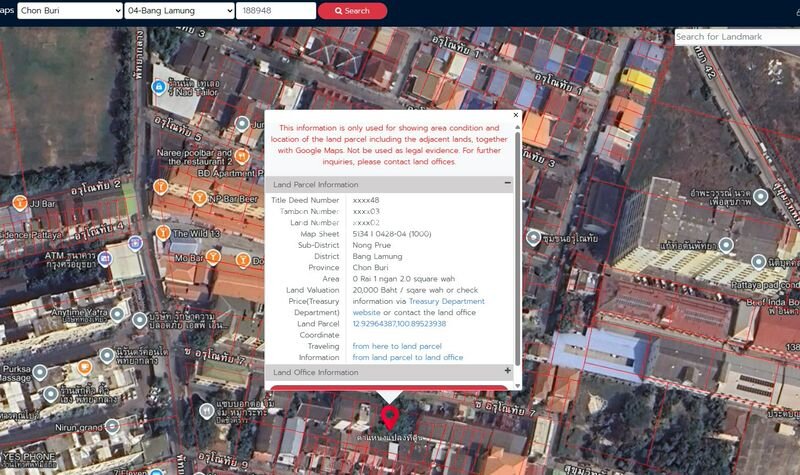Open the Treasury 'website' link

pyautogui.click(x=366, y=313)
